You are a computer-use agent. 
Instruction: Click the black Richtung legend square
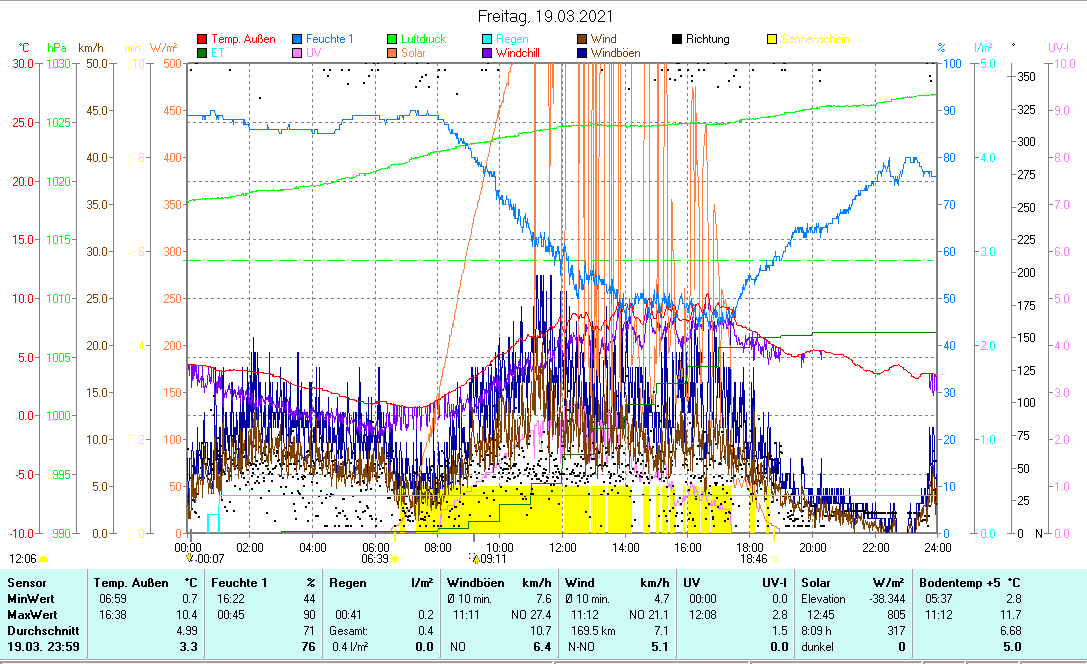[678, 39]
